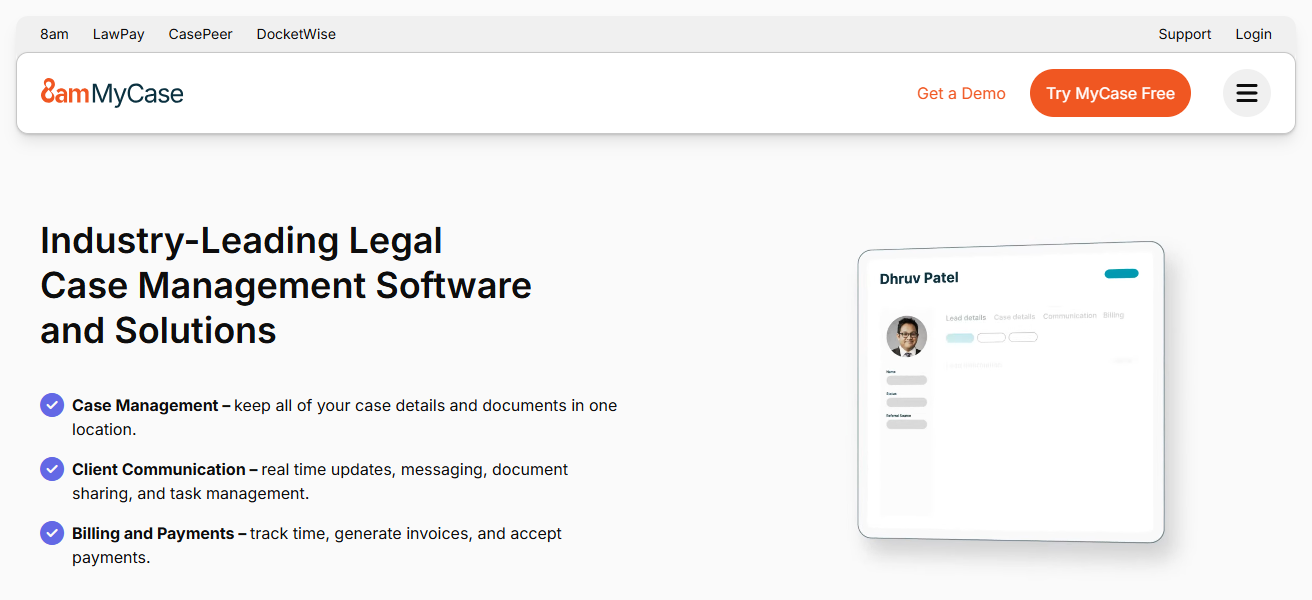Select DocketWise in the top bar
Screen dimensions: 1312x600
click(296, 34)
